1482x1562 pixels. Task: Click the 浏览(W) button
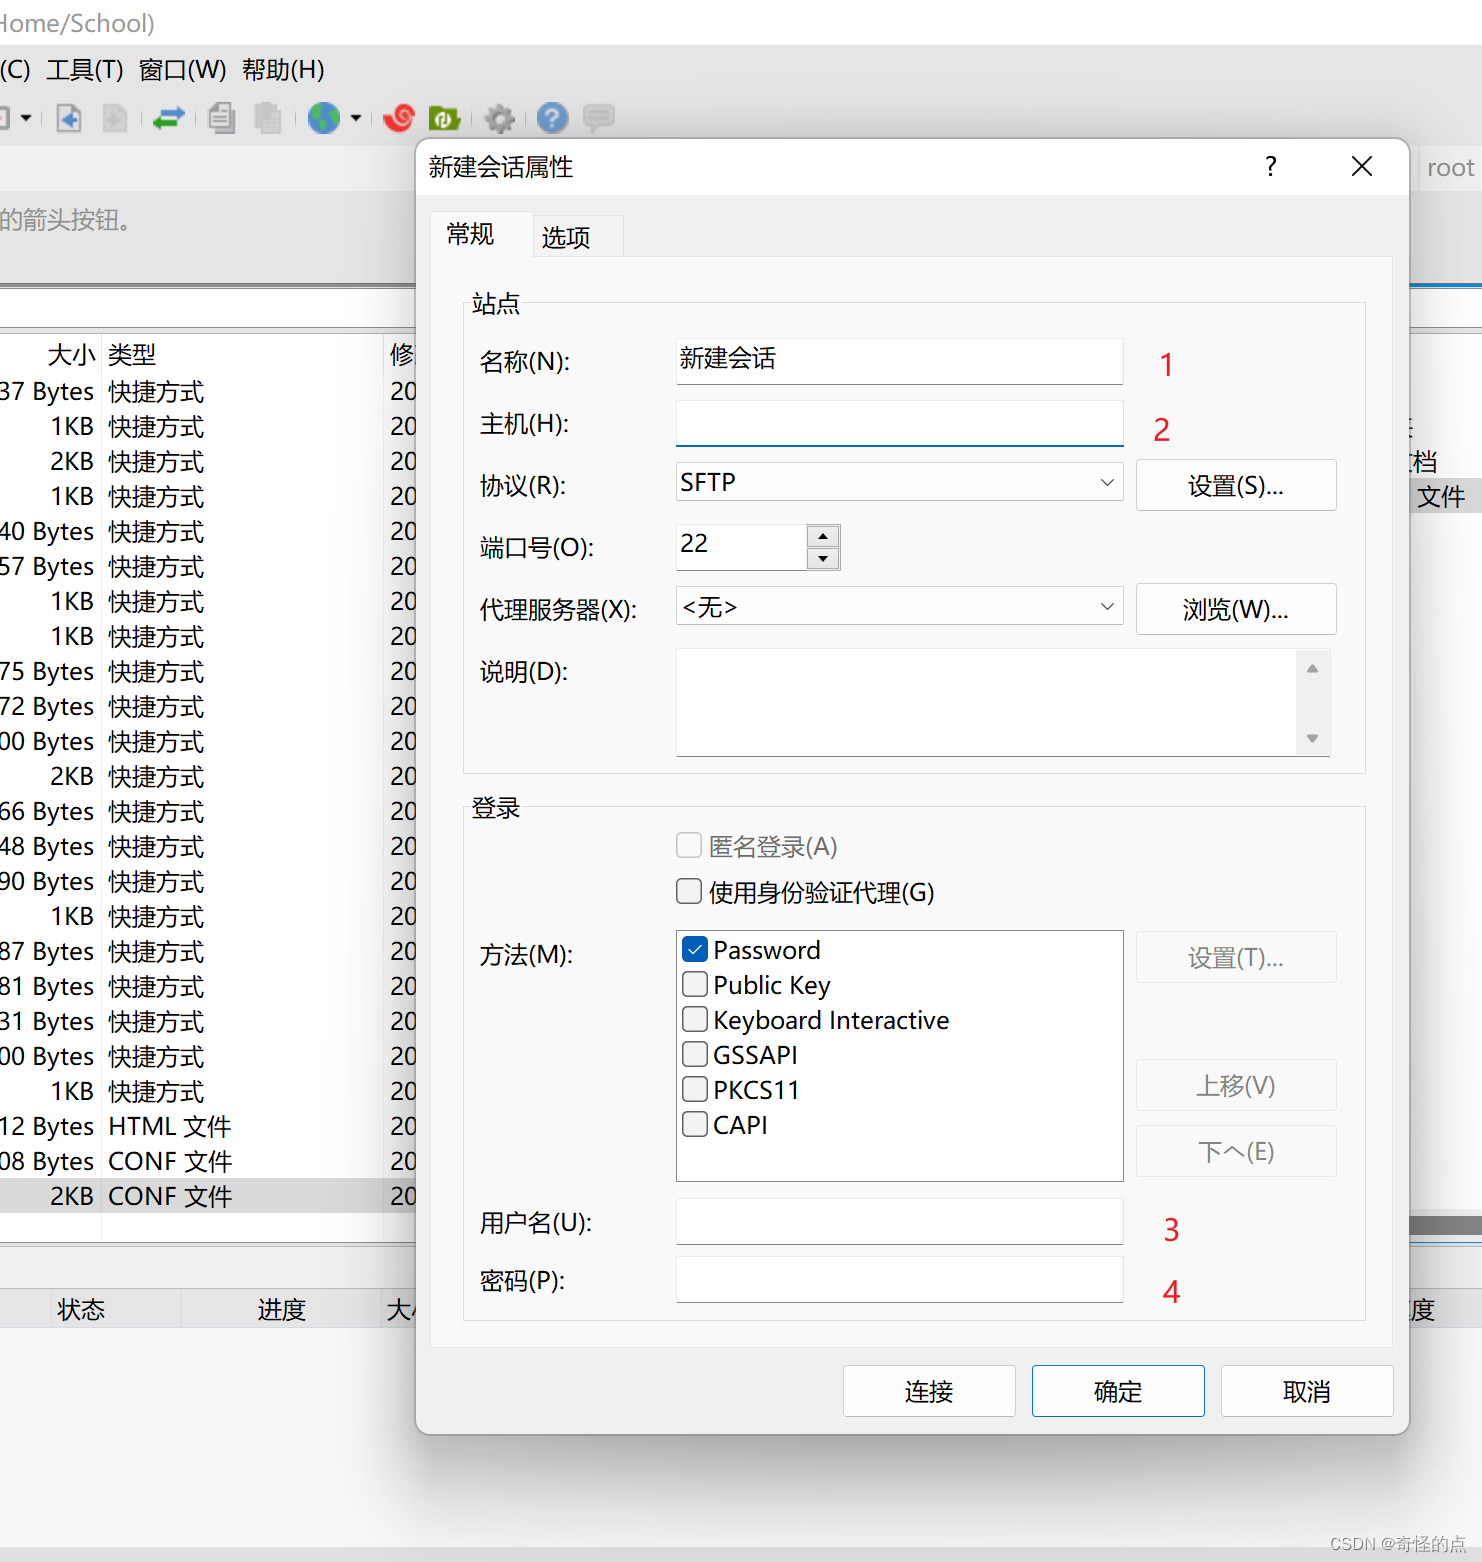1236,609
